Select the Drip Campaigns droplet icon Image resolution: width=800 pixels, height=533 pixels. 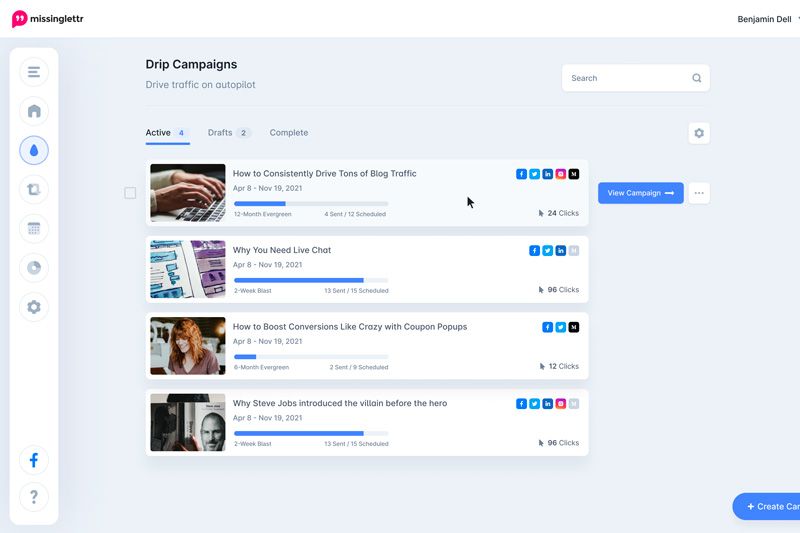pyautogui.click(x=34, y=150)
